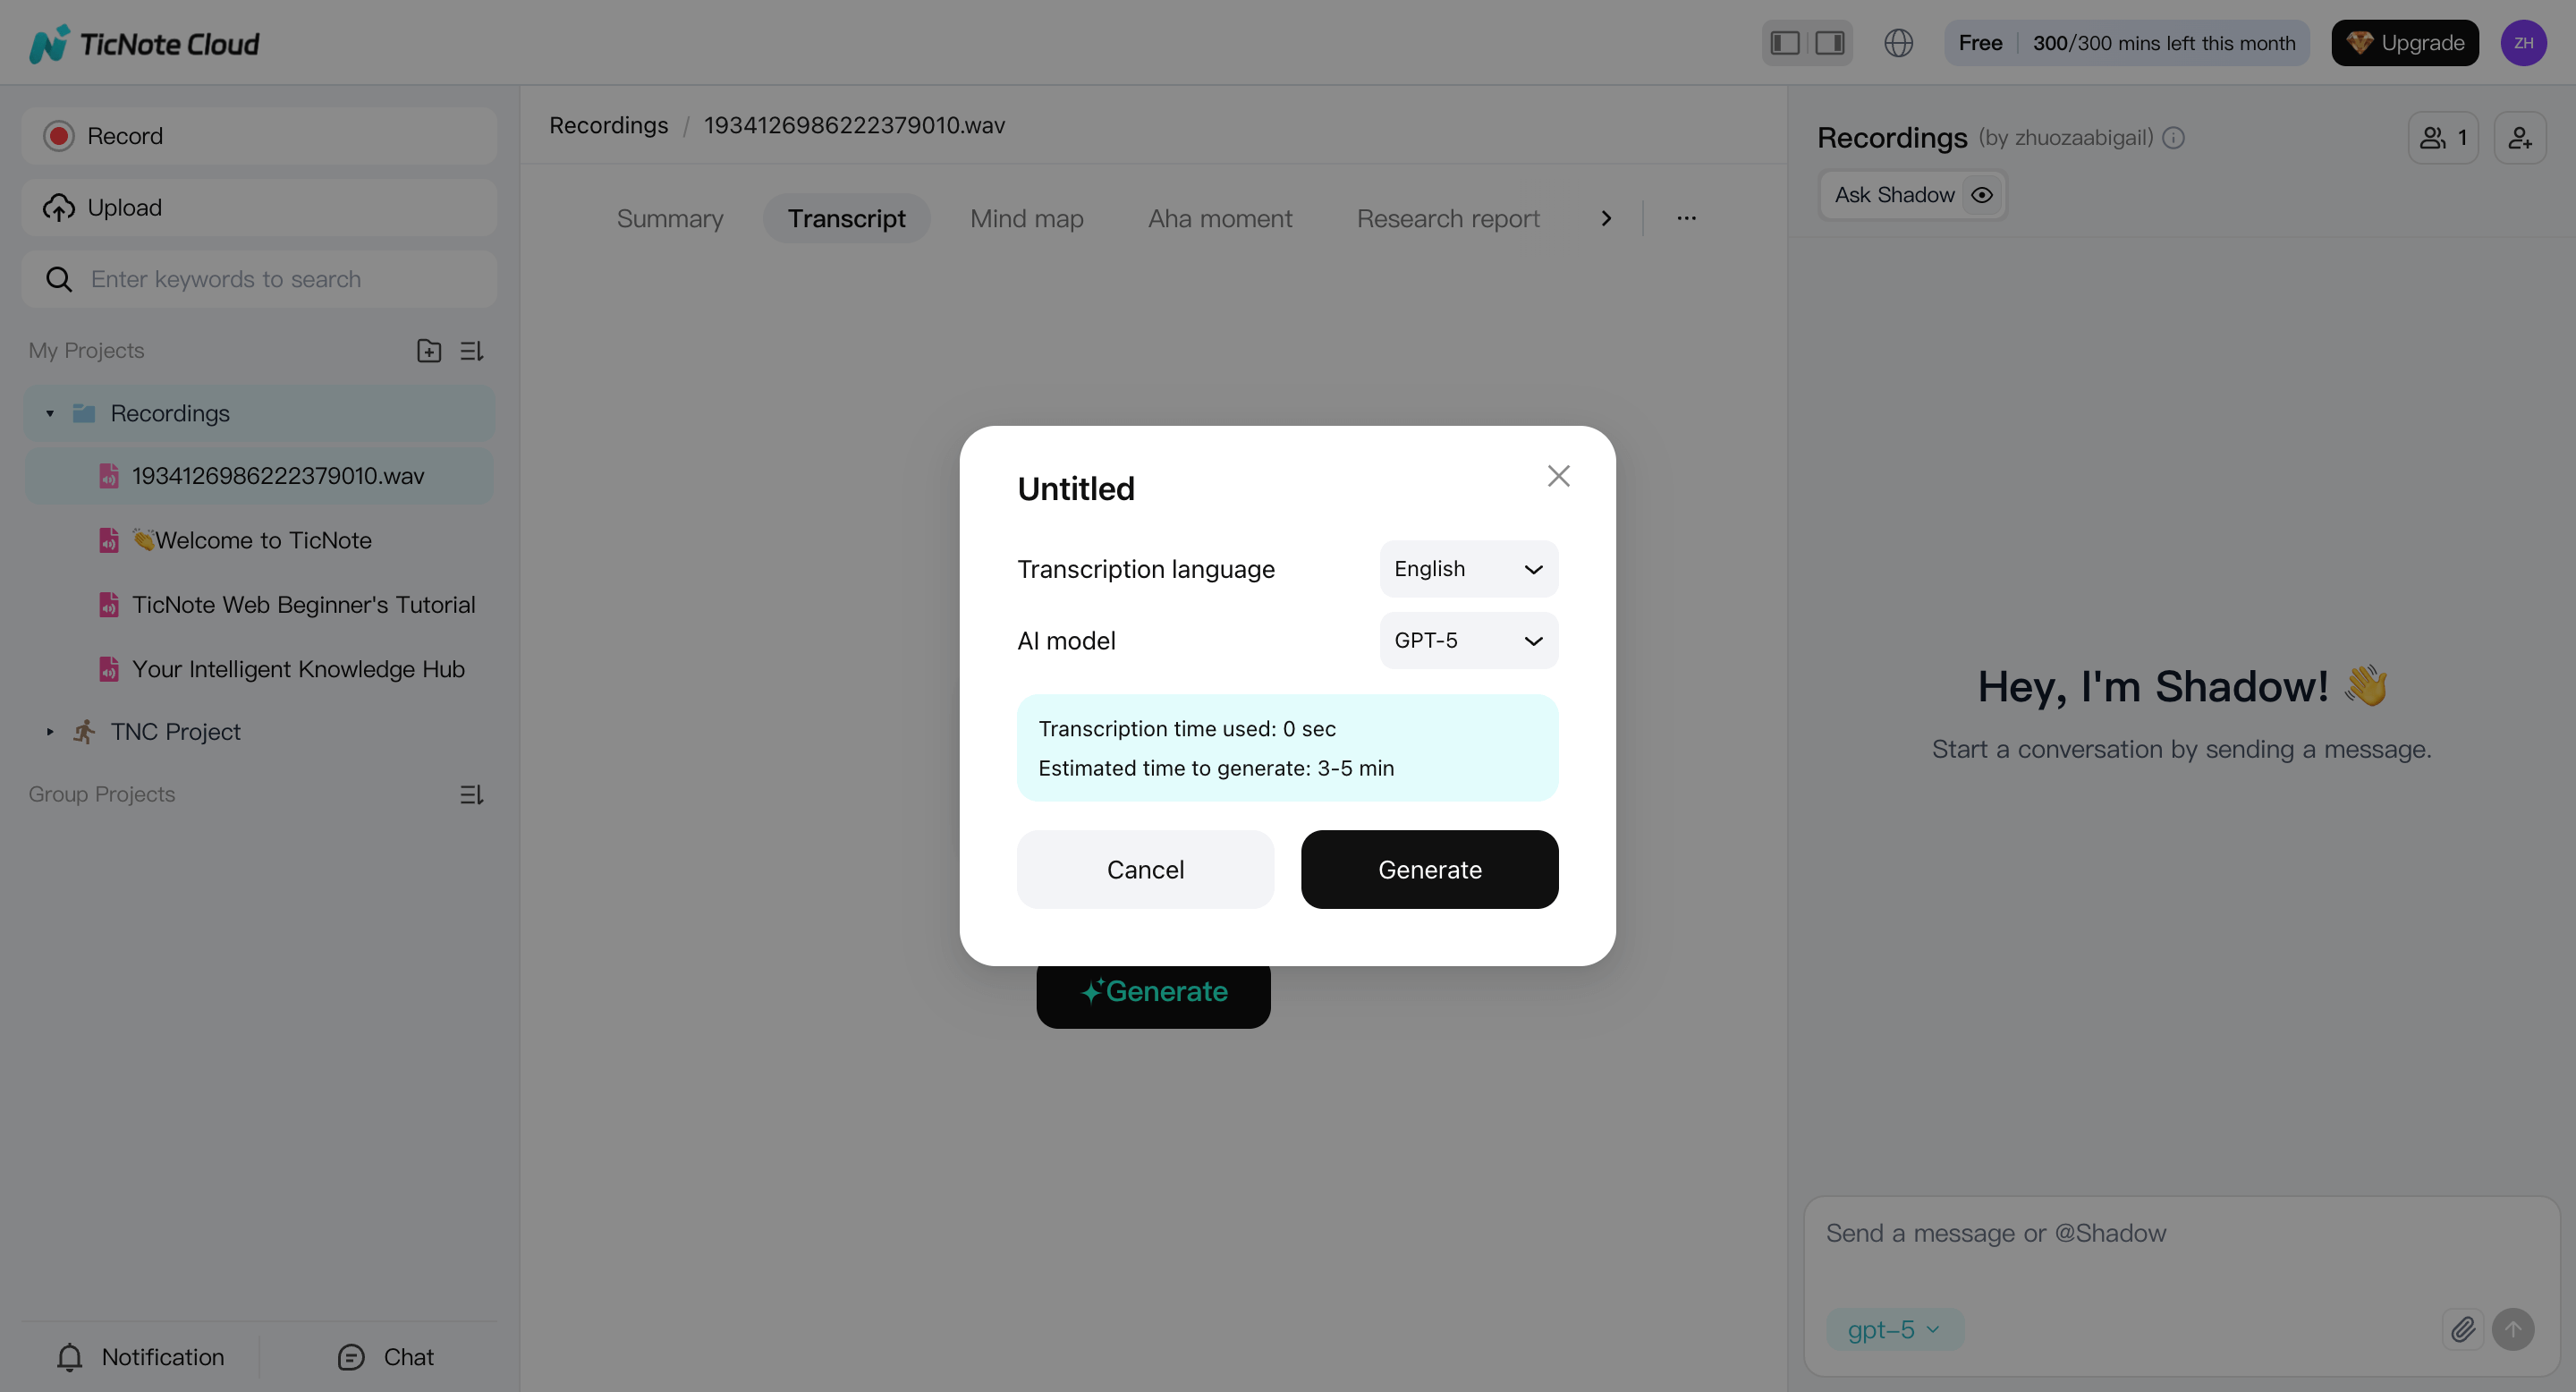Switch to the Summary tab
Image resolution: width=2576 pixels, height=1392 pixels.
[669, 218]
